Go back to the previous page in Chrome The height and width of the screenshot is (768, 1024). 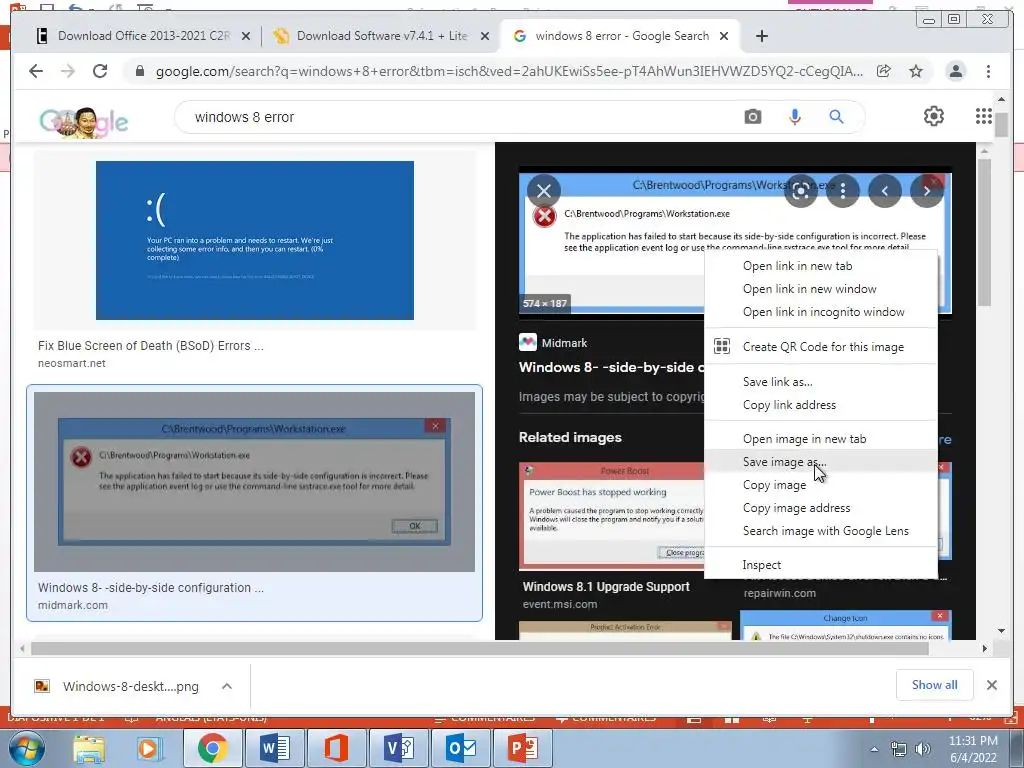coord(36,71)
